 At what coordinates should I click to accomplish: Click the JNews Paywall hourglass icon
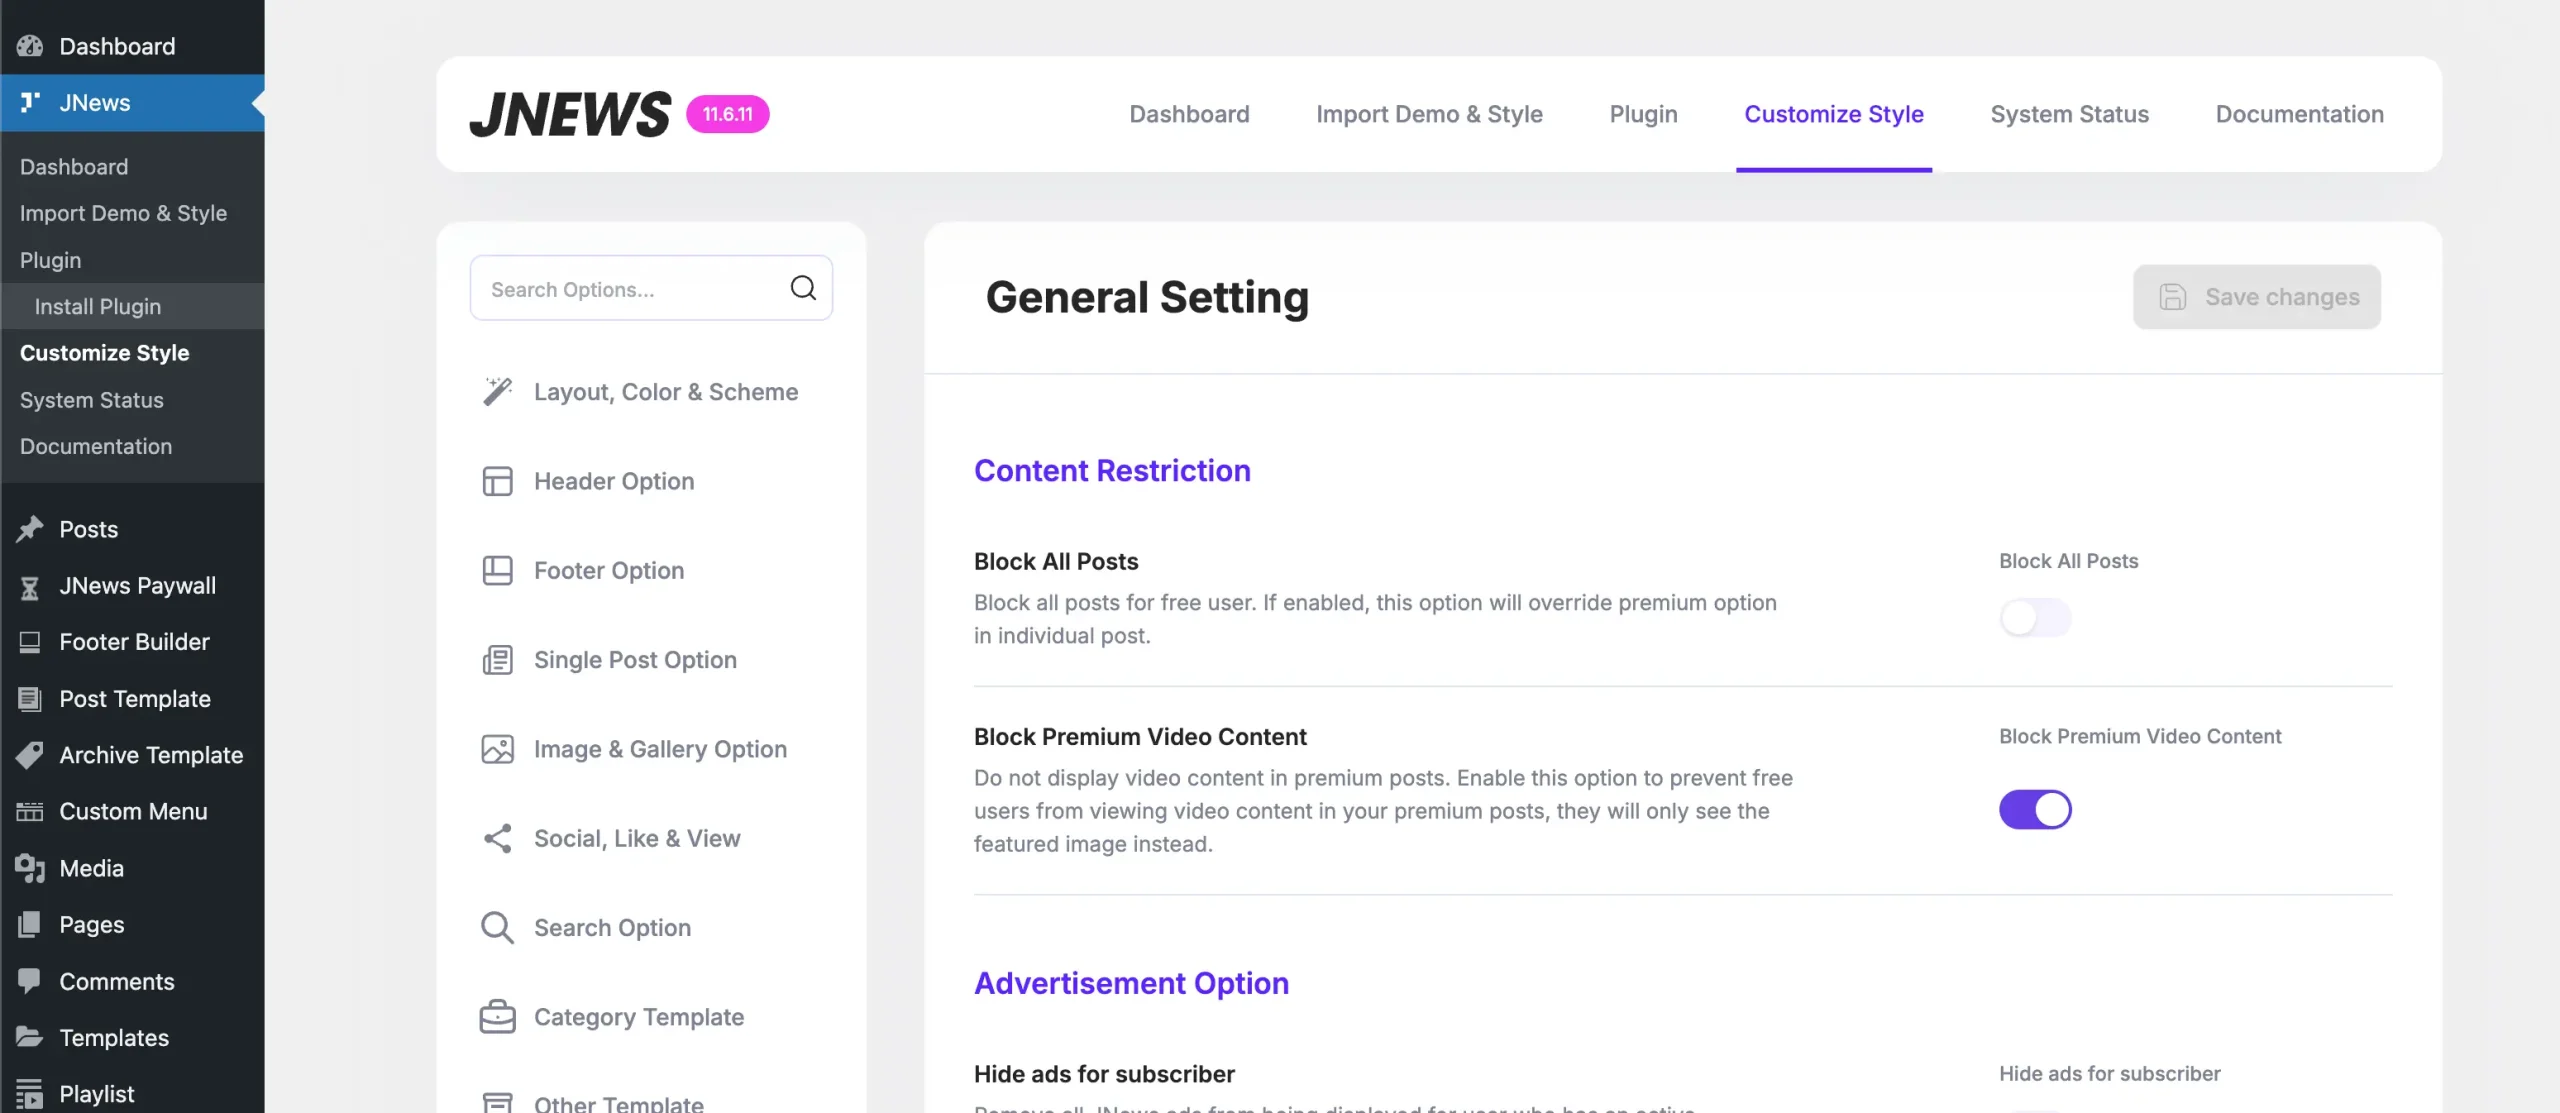tap(30, 587)
